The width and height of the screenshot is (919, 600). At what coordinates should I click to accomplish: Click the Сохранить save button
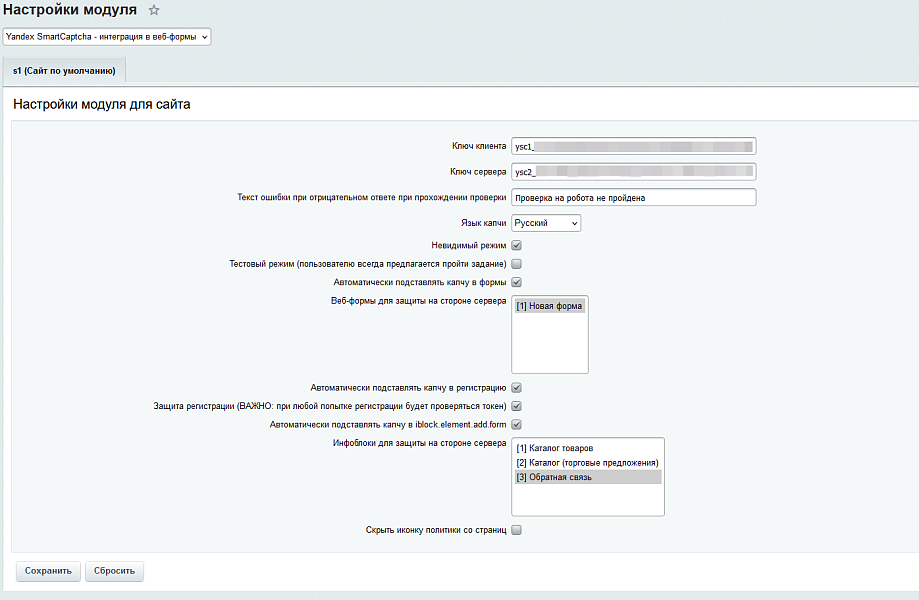click(x=48, y=571)
